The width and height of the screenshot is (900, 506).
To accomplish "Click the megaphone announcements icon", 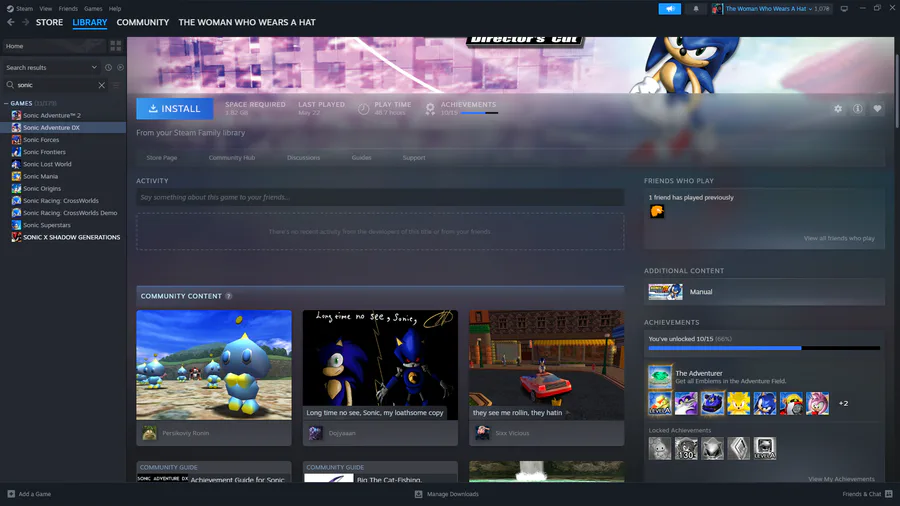I will [x=669, y=9].
